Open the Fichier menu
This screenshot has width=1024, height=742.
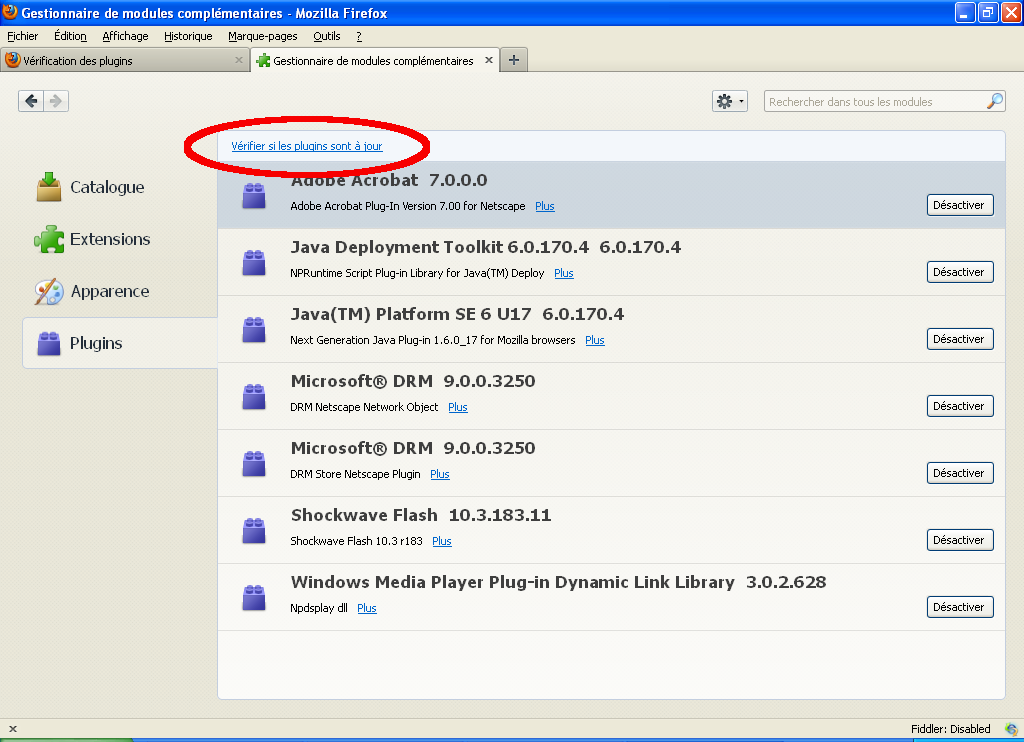click(22, 36)
